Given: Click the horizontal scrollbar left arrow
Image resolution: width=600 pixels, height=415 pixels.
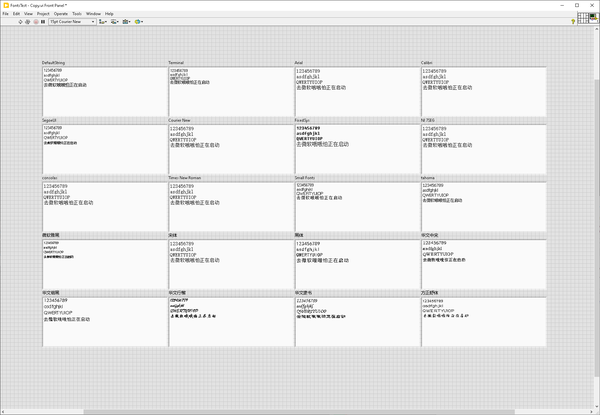Looking at the screenshot, I should pos(3,412).
